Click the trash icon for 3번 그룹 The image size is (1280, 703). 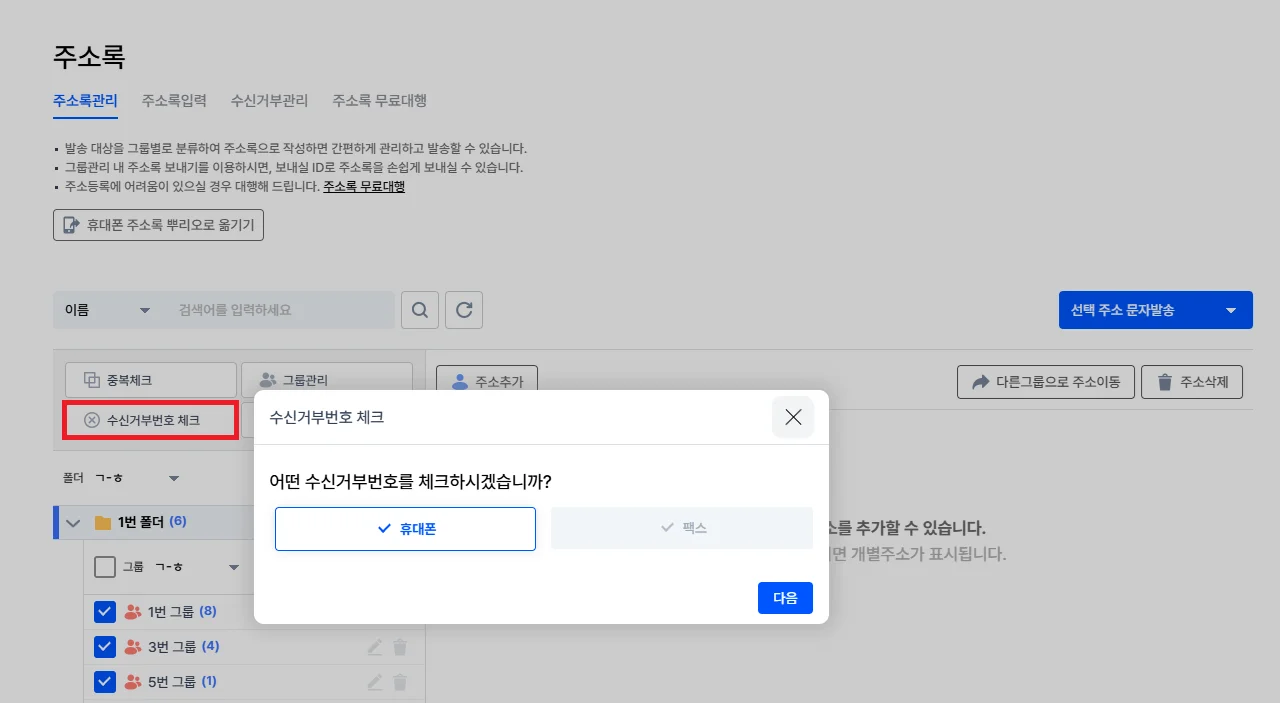pos(400,647)
